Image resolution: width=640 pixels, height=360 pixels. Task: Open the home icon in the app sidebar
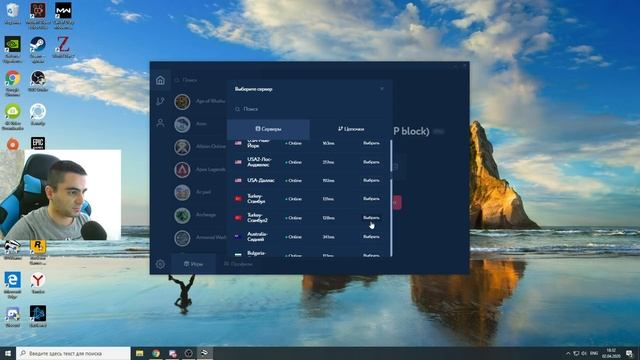(160, 80)
